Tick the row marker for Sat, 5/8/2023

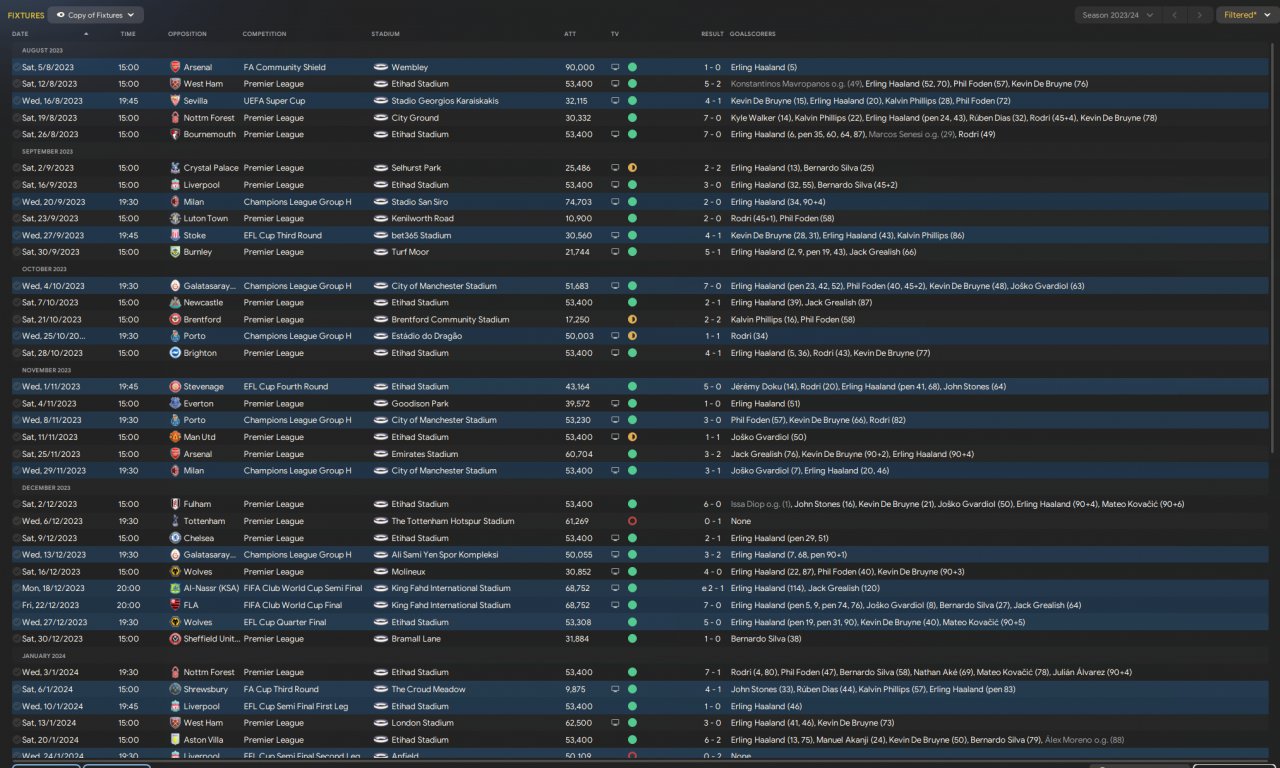pyautogui.click(x=16, y=67)
